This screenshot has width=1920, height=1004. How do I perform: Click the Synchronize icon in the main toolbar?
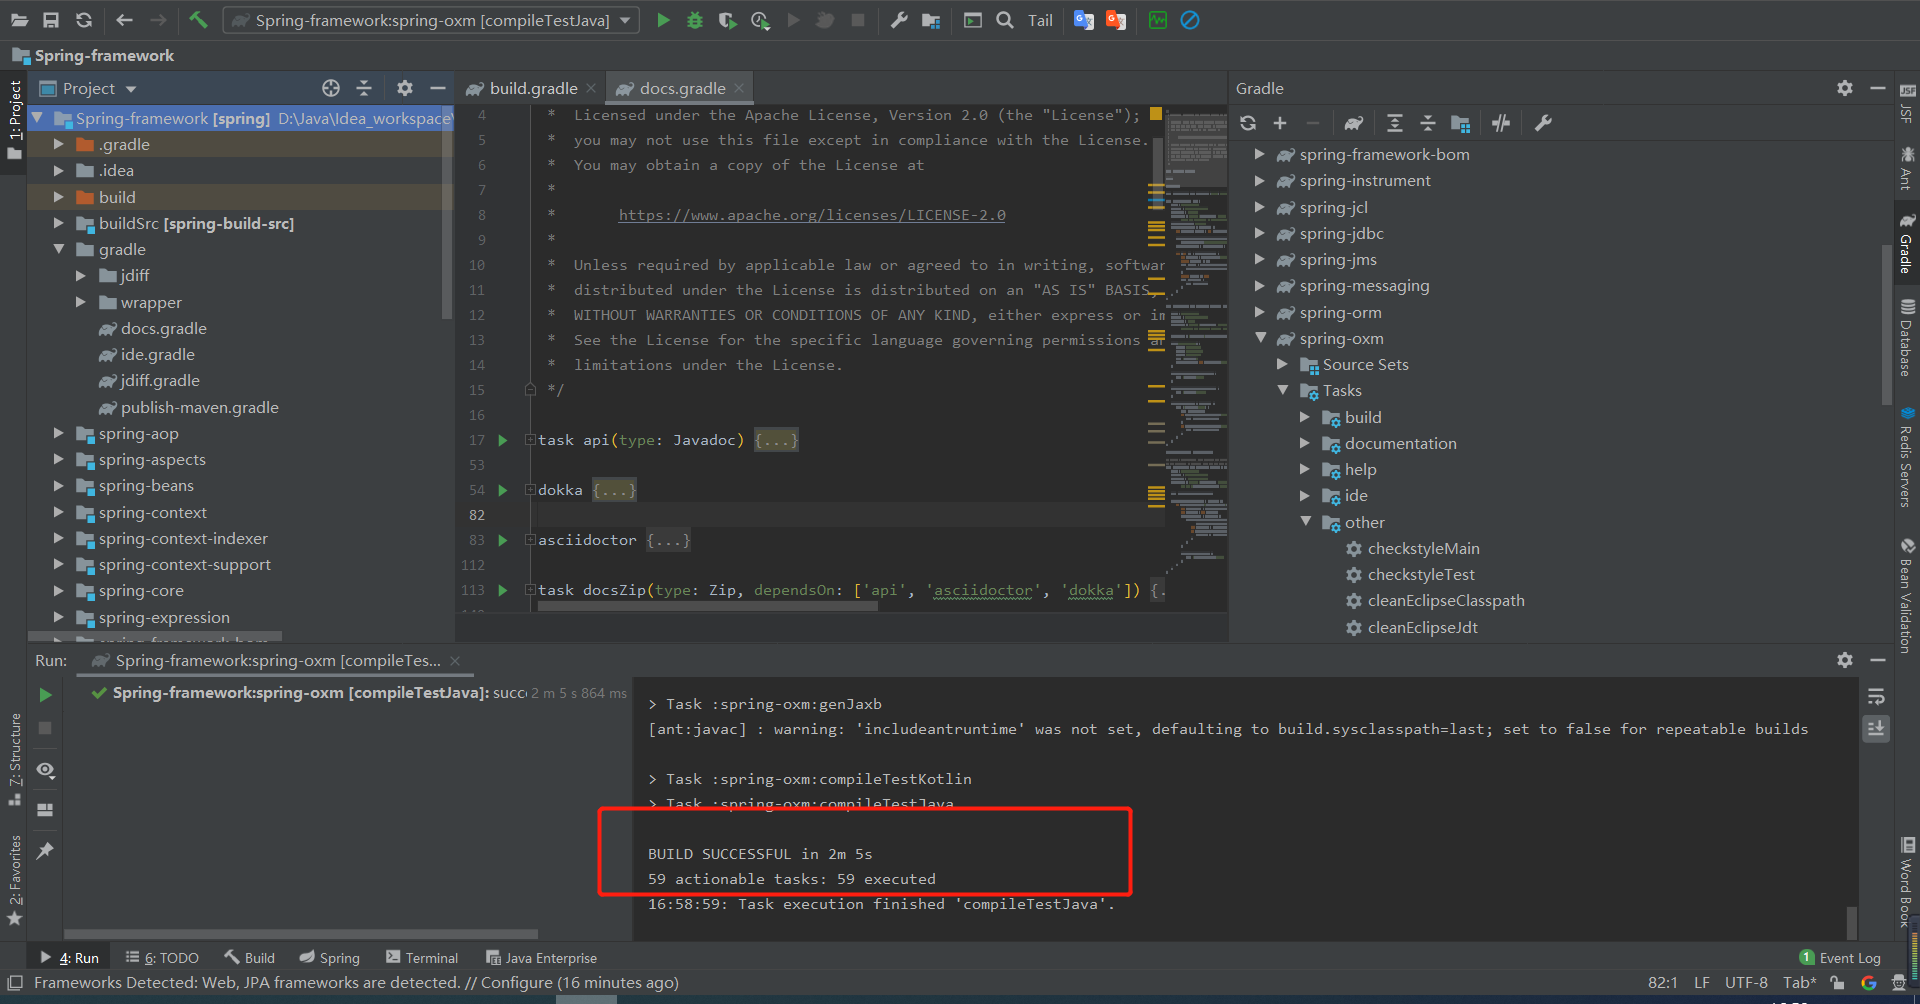pyautogui.click(x=84, y=20)
